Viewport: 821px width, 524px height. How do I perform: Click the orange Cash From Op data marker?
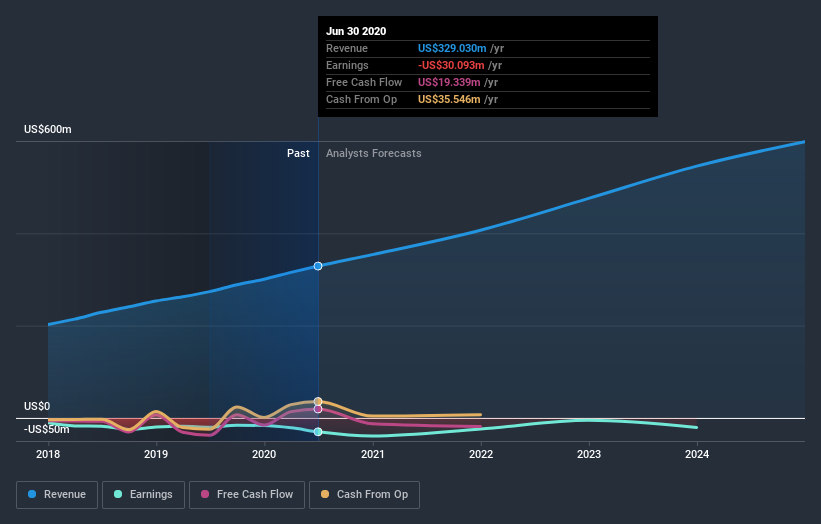[x=318, y=402]
